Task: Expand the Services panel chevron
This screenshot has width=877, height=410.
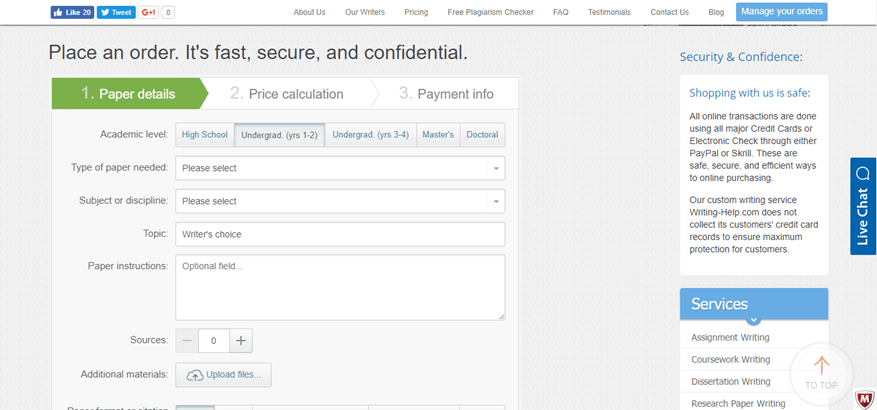Action: 753,321
